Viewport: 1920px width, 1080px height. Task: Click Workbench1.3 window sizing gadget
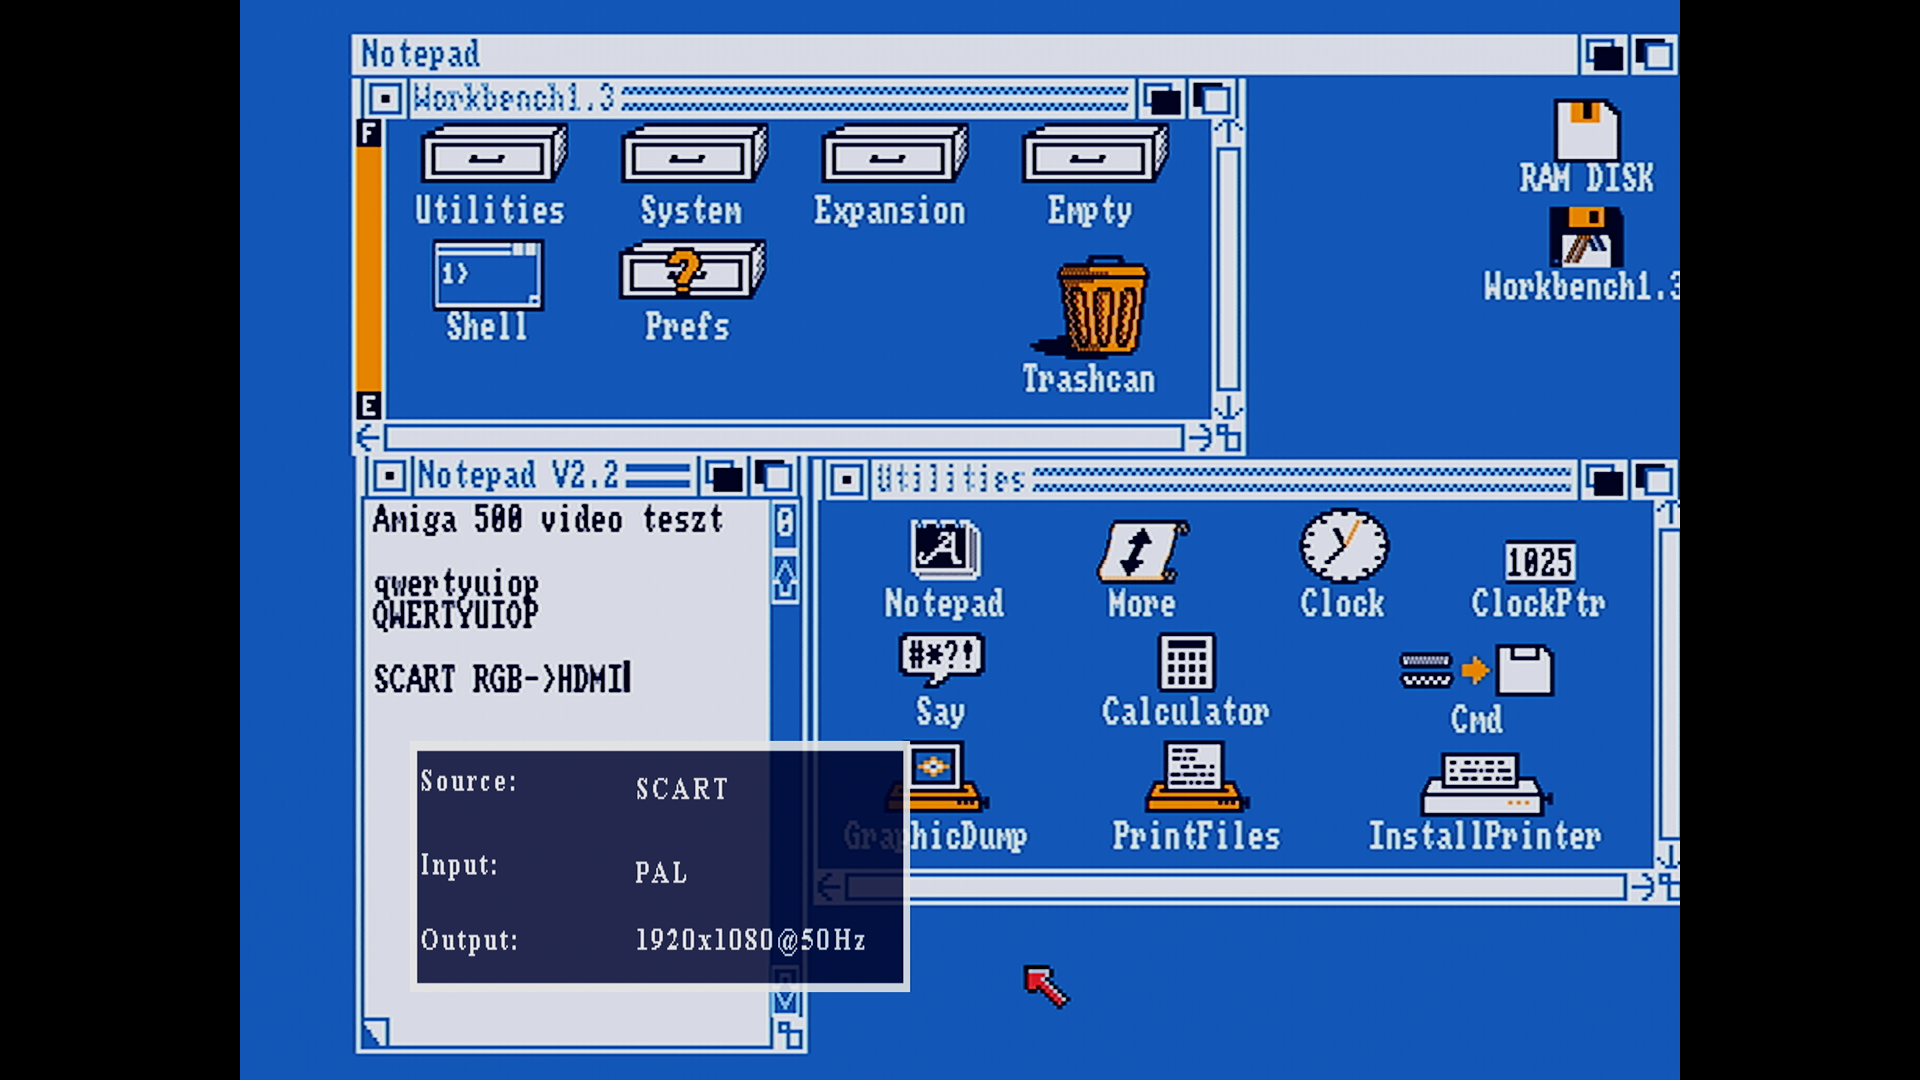pyautogui.click(x=1229, y=438)
